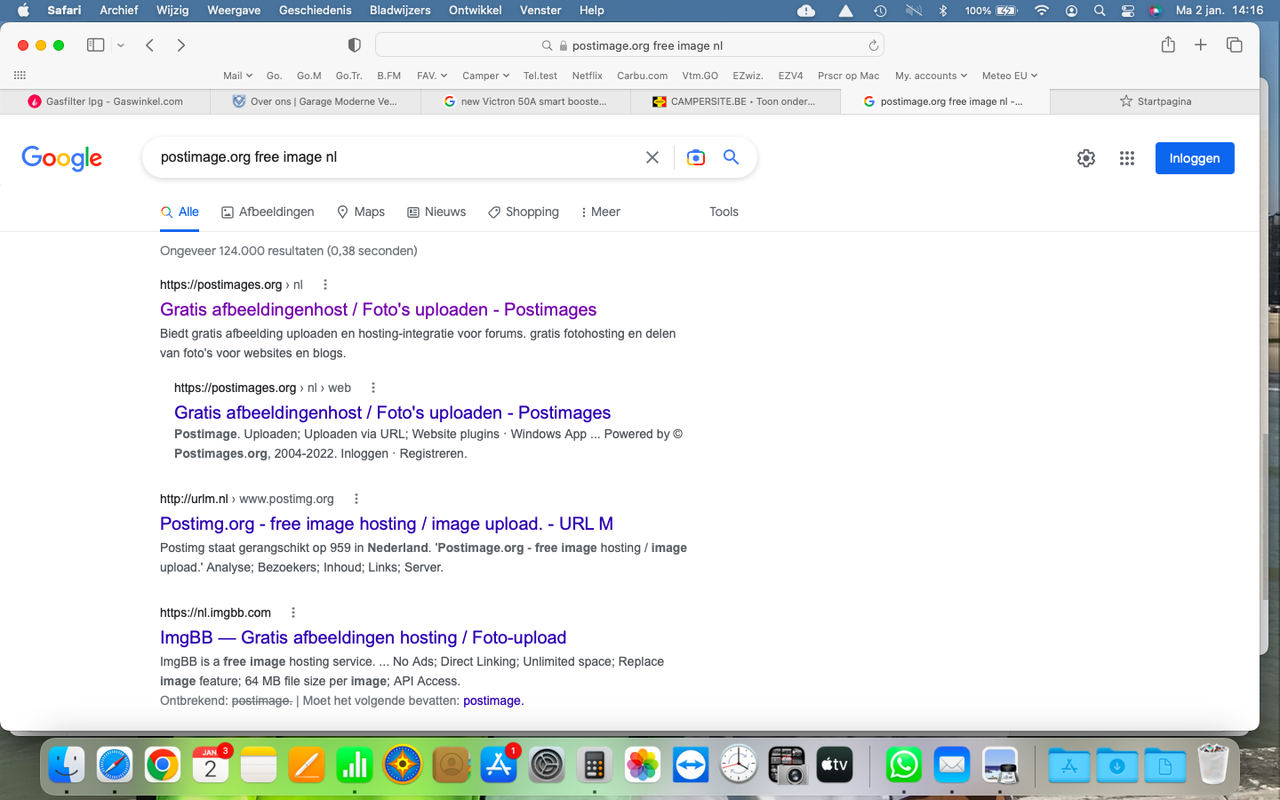Switch to the Gasfilter lpg tab

tap(105, 101)
